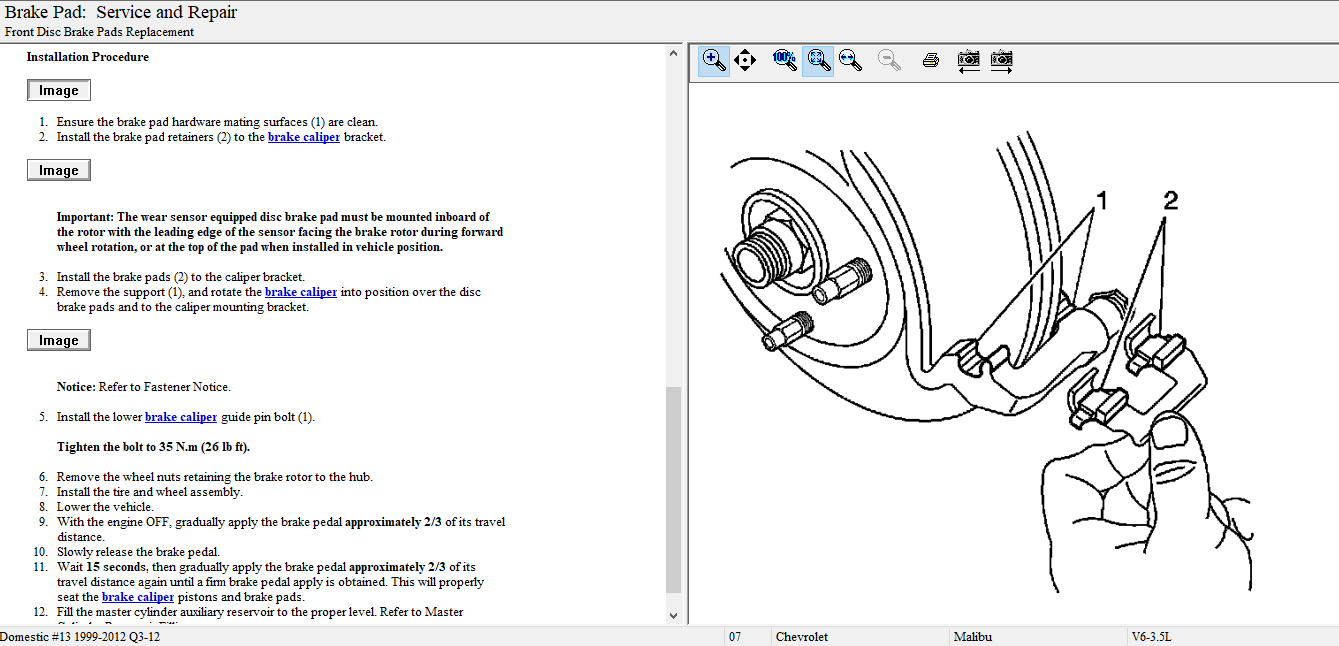Open the brake caliper link in step 11
Image resolution: width=1339 pixels, height=646 pixels.
click(x=138, y=597)
